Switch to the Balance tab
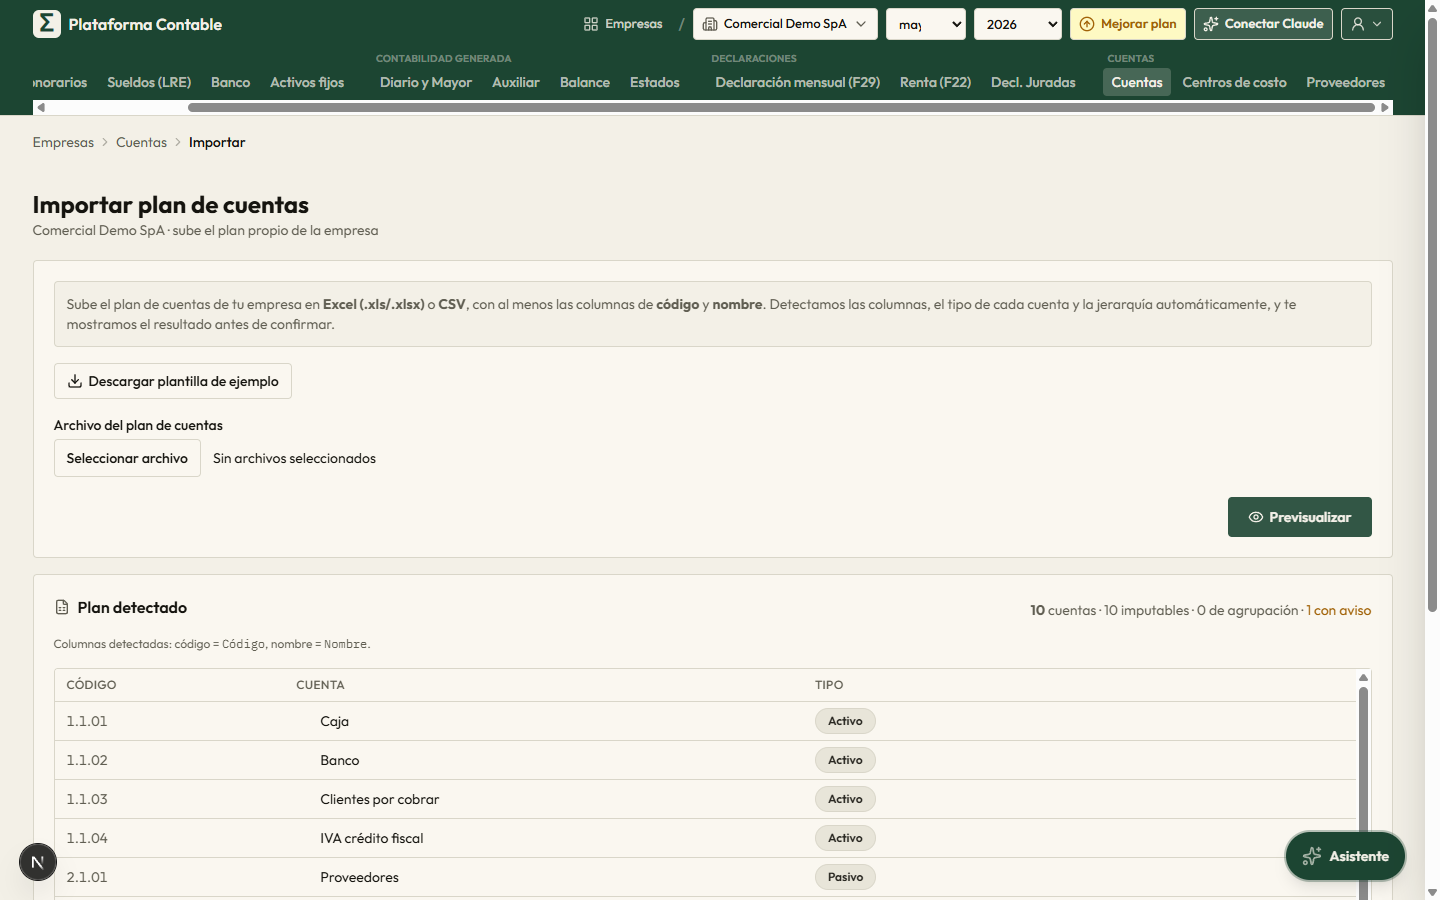The image size is (1440, 900). (585, 82)
